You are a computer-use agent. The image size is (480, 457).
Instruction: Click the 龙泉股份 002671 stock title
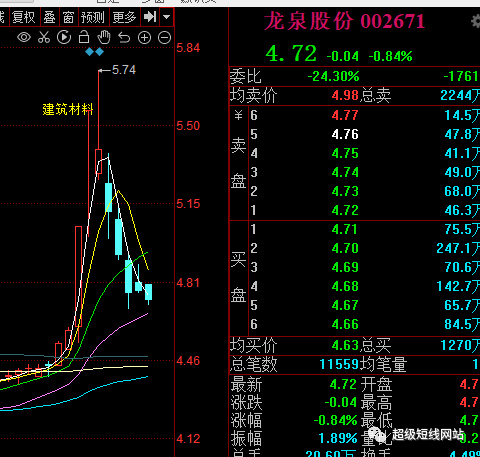345,21
